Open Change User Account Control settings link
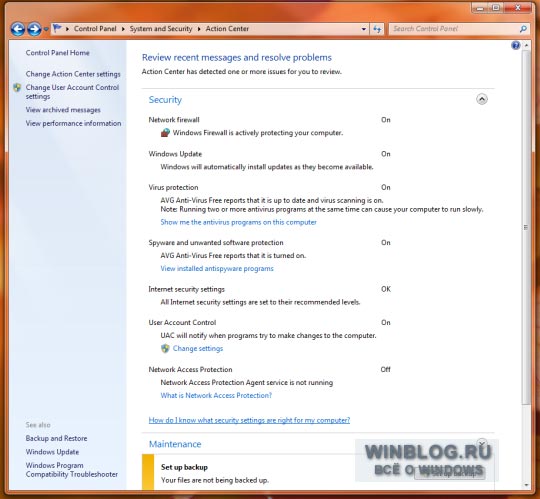540x499 pixels. point(72,92)
